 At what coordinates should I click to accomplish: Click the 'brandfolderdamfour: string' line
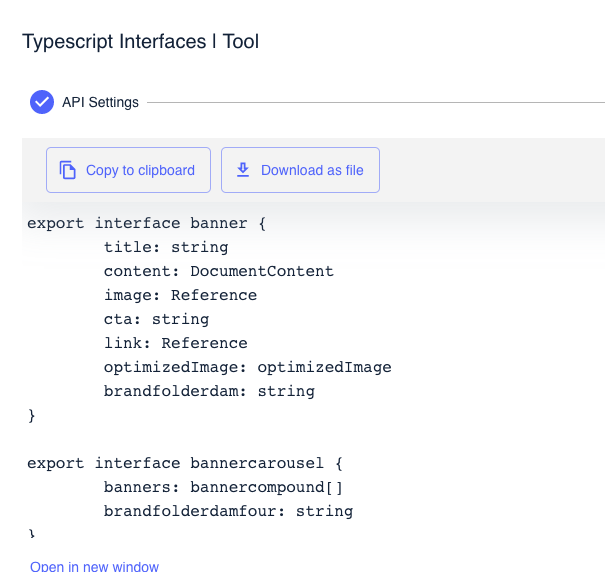coord(228,511)
